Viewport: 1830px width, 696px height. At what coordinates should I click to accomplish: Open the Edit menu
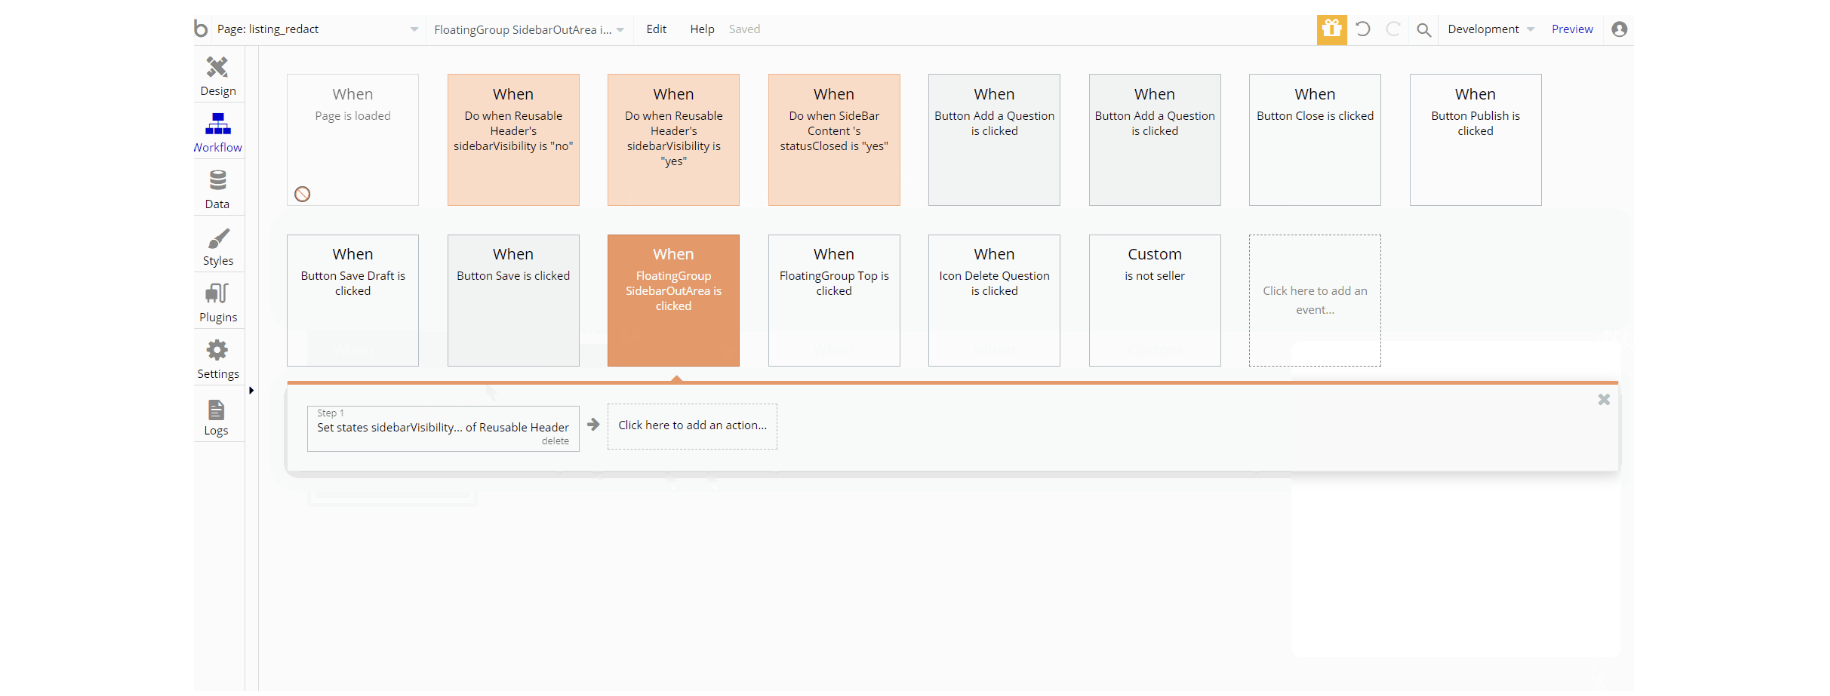[656, 29]
